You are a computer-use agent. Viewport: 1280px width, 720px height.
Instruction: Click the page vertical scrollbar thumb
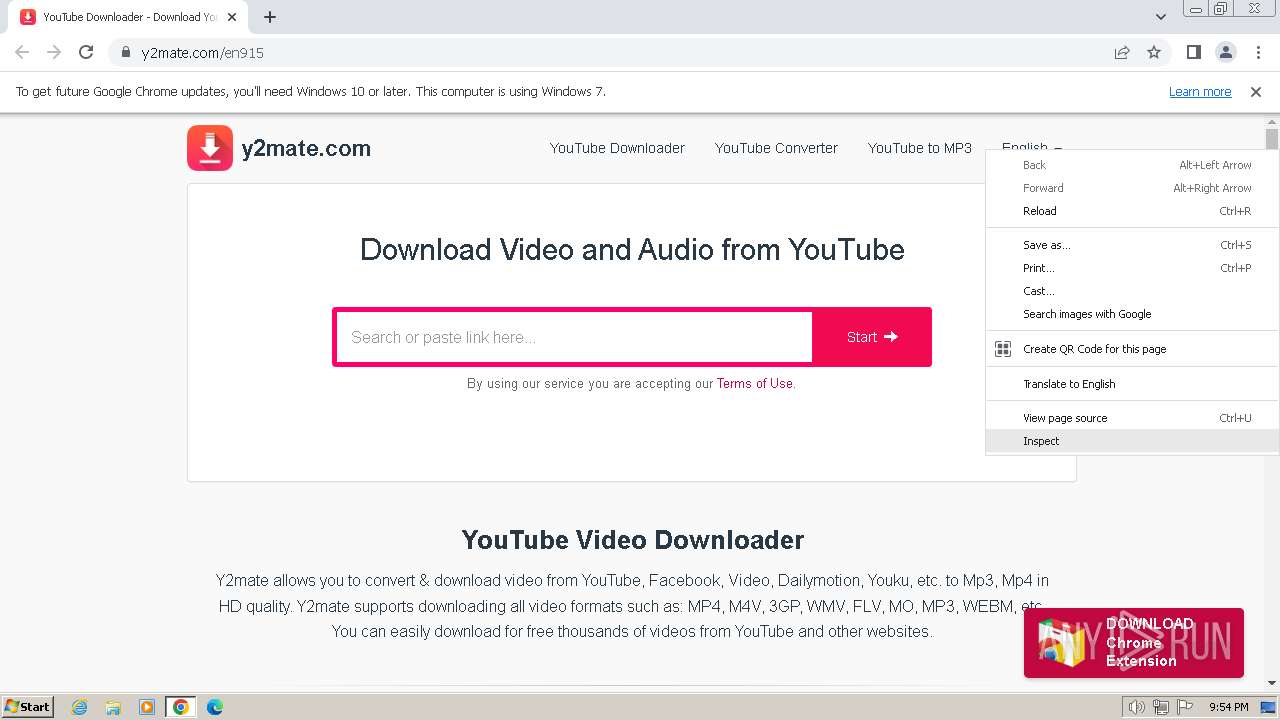click(x=1272, y=138)
